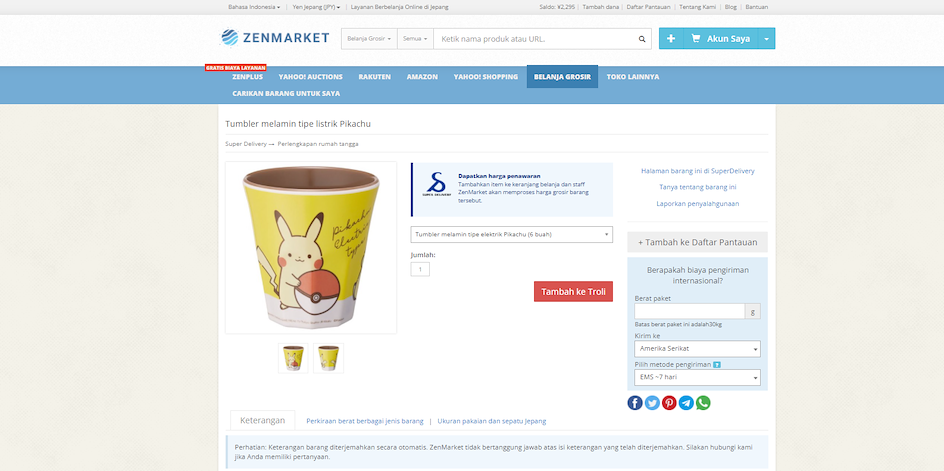944x471 pixels.
Task: Click Tambah ke Daftar Pantauan button
Action: [697, 242]
